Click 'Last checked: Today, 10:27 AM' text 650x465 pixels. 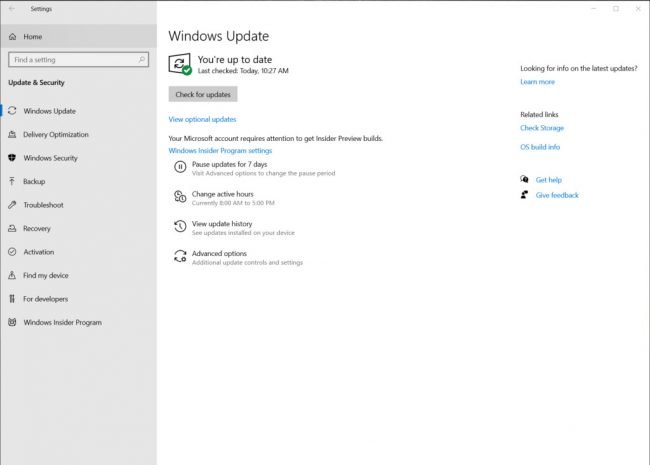[243, 71]
